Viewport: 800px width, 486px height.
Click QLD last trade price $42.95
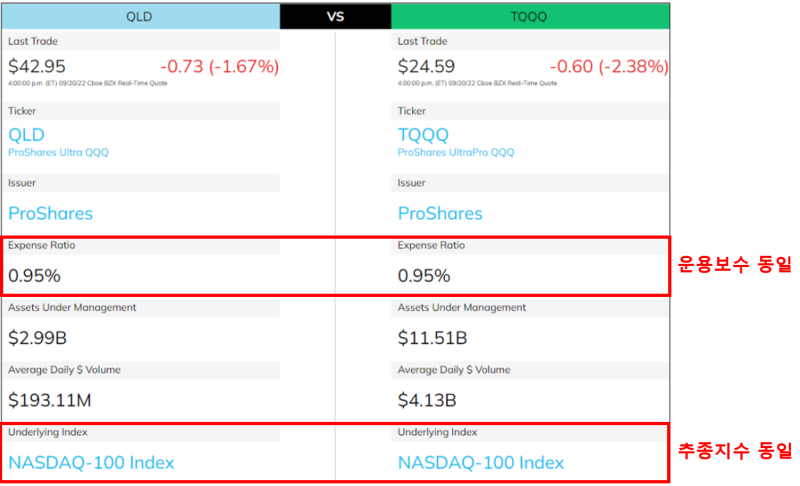pos(37,66)
